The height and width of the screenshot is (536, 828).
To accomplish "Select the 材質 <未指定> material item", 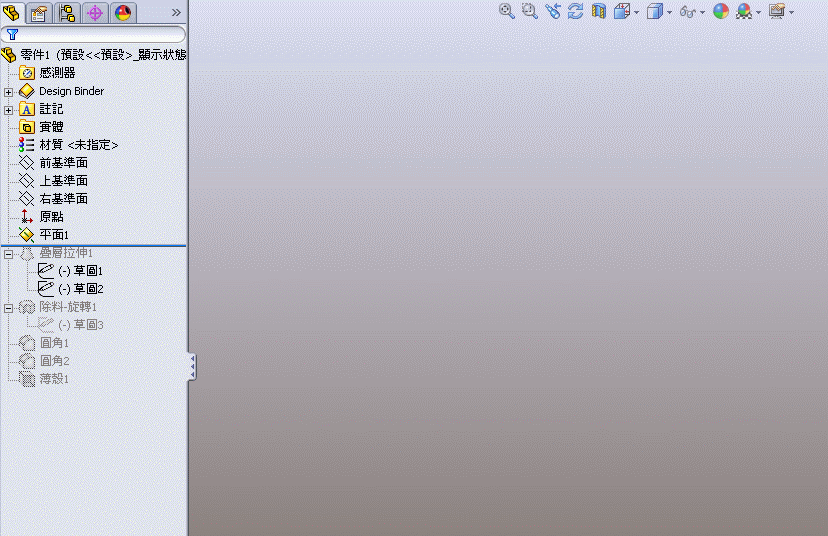I will 69,145.
